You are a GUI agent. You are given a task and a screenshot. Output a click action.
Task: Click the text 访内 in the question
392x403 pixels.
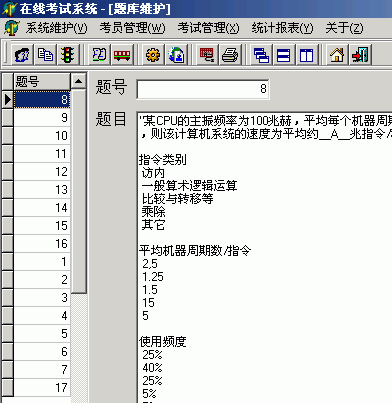pos(153,172)
